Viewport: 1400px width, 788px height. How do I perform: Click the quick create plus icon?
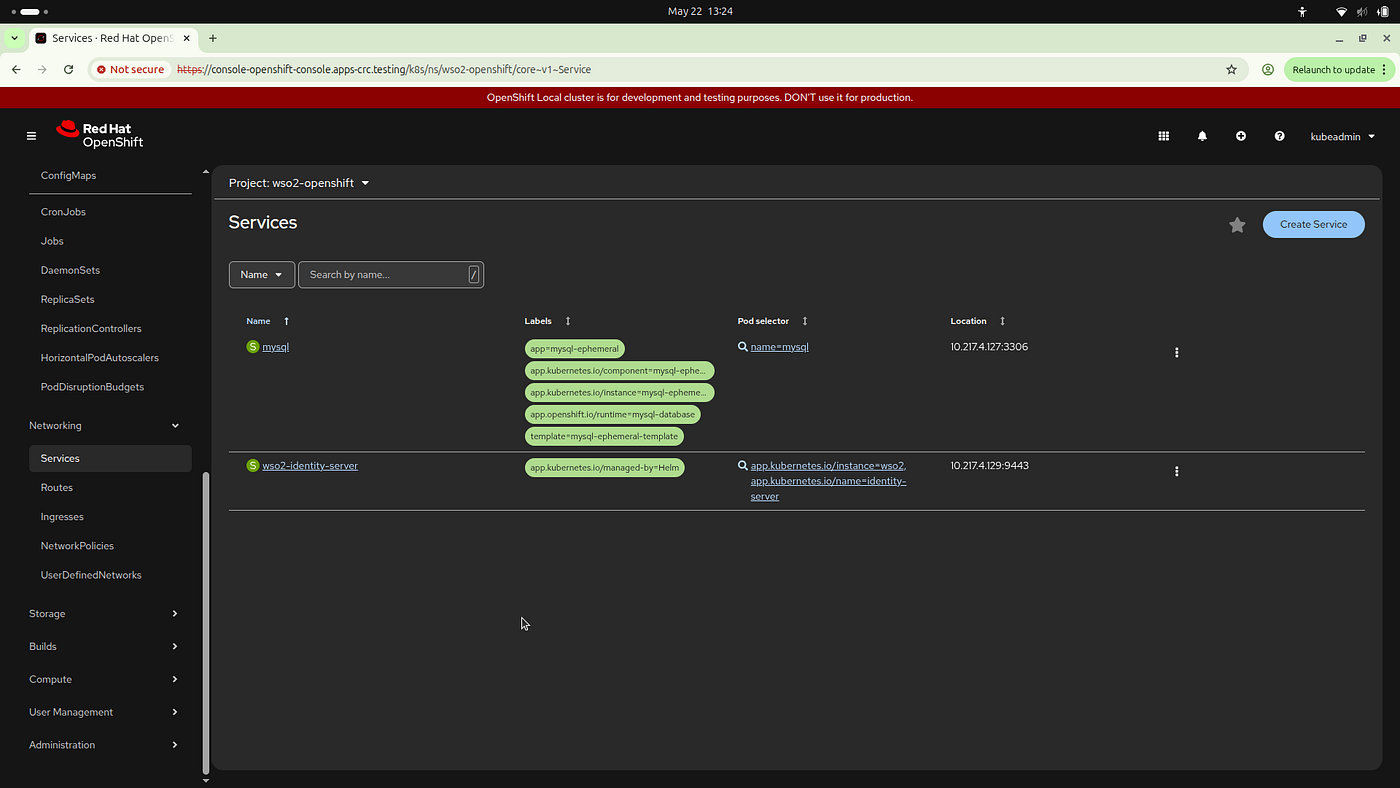click(1241, 136)
